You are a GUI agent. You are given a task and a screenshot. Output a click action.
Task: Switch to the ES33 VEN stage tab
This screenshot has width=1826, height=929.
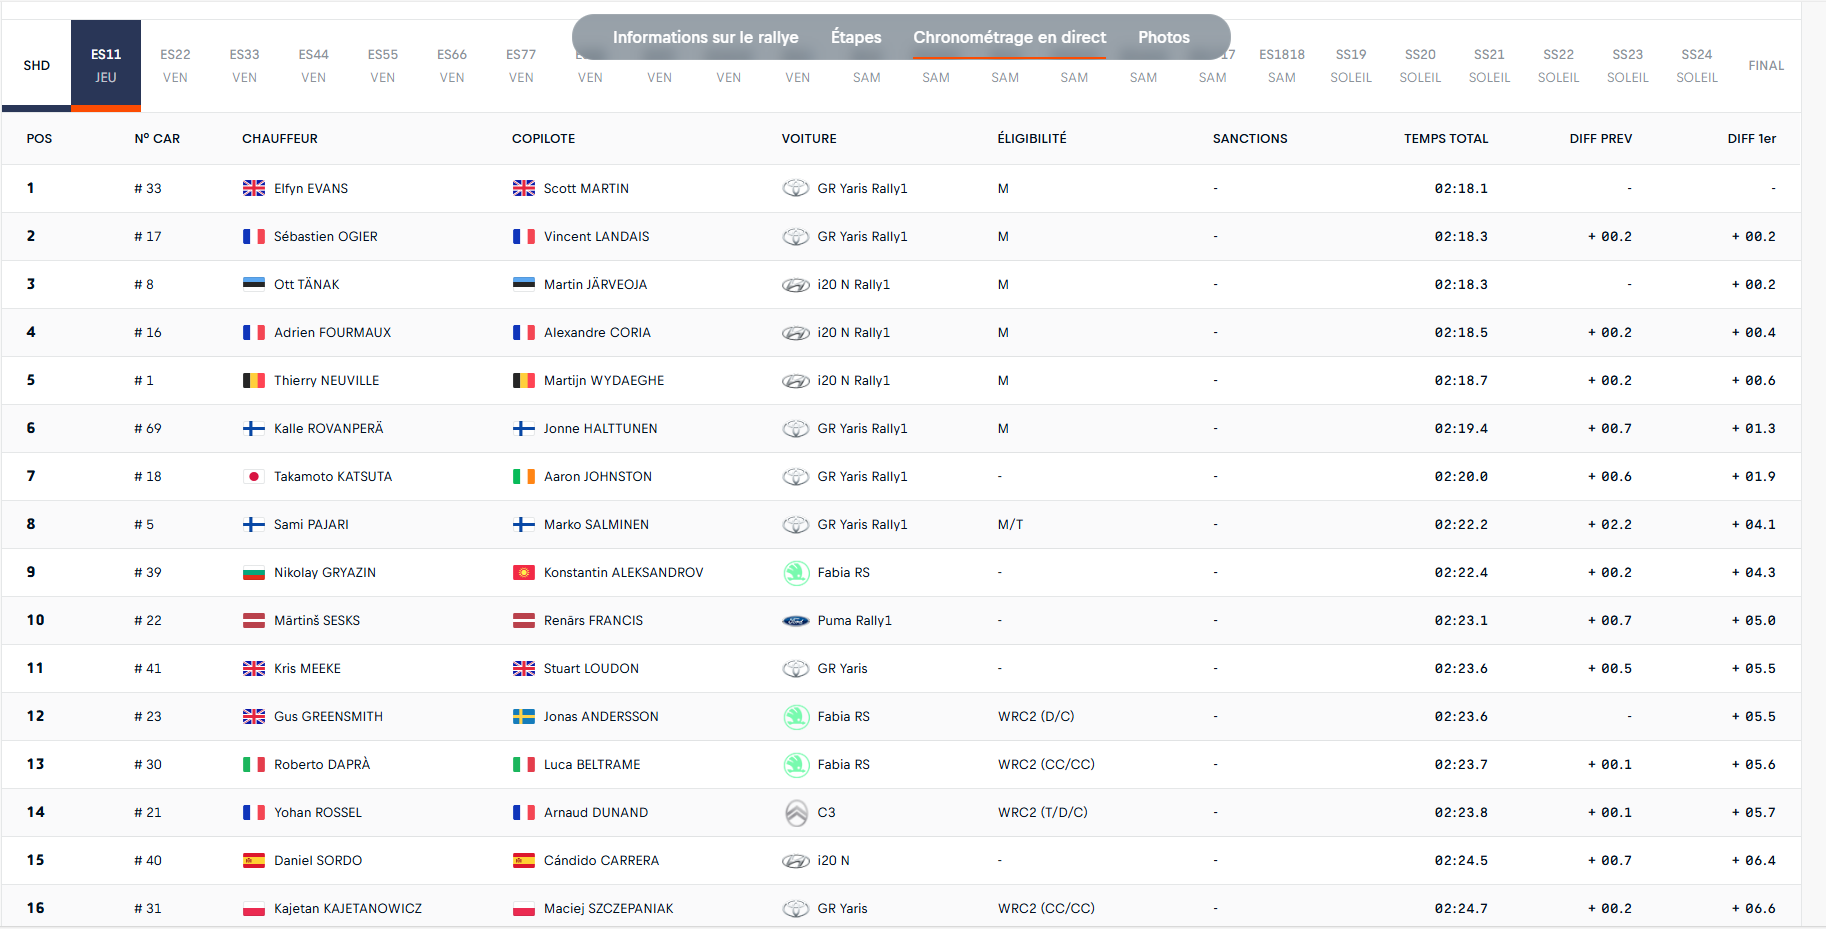click(244, 65)
